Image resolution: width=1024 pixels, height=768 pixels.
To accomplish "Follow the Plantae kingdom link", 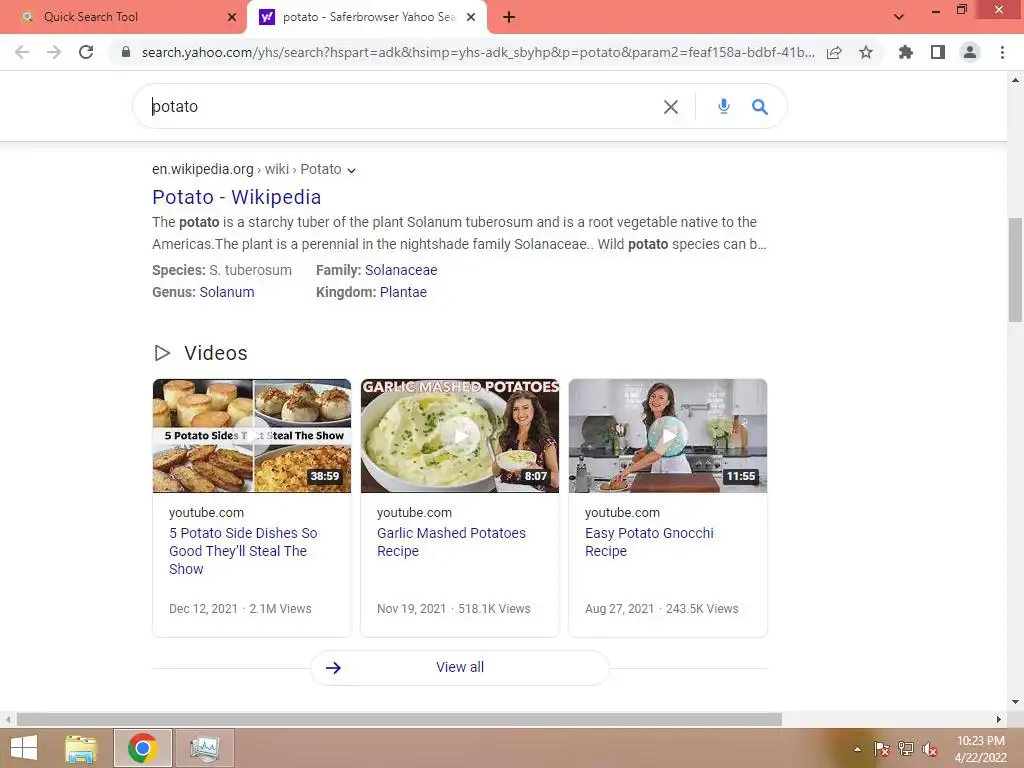I will [x=403, y=292].
